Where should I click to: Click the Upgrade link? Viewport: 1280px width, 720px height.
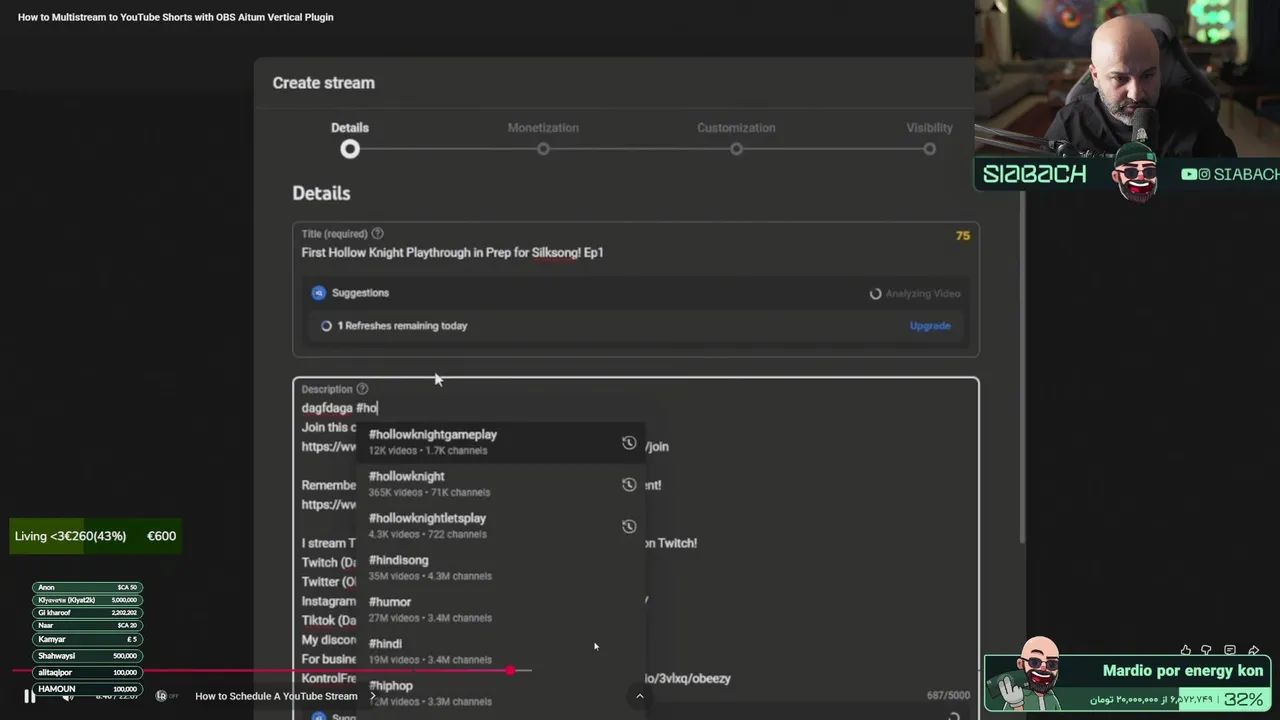pos(930,326)
